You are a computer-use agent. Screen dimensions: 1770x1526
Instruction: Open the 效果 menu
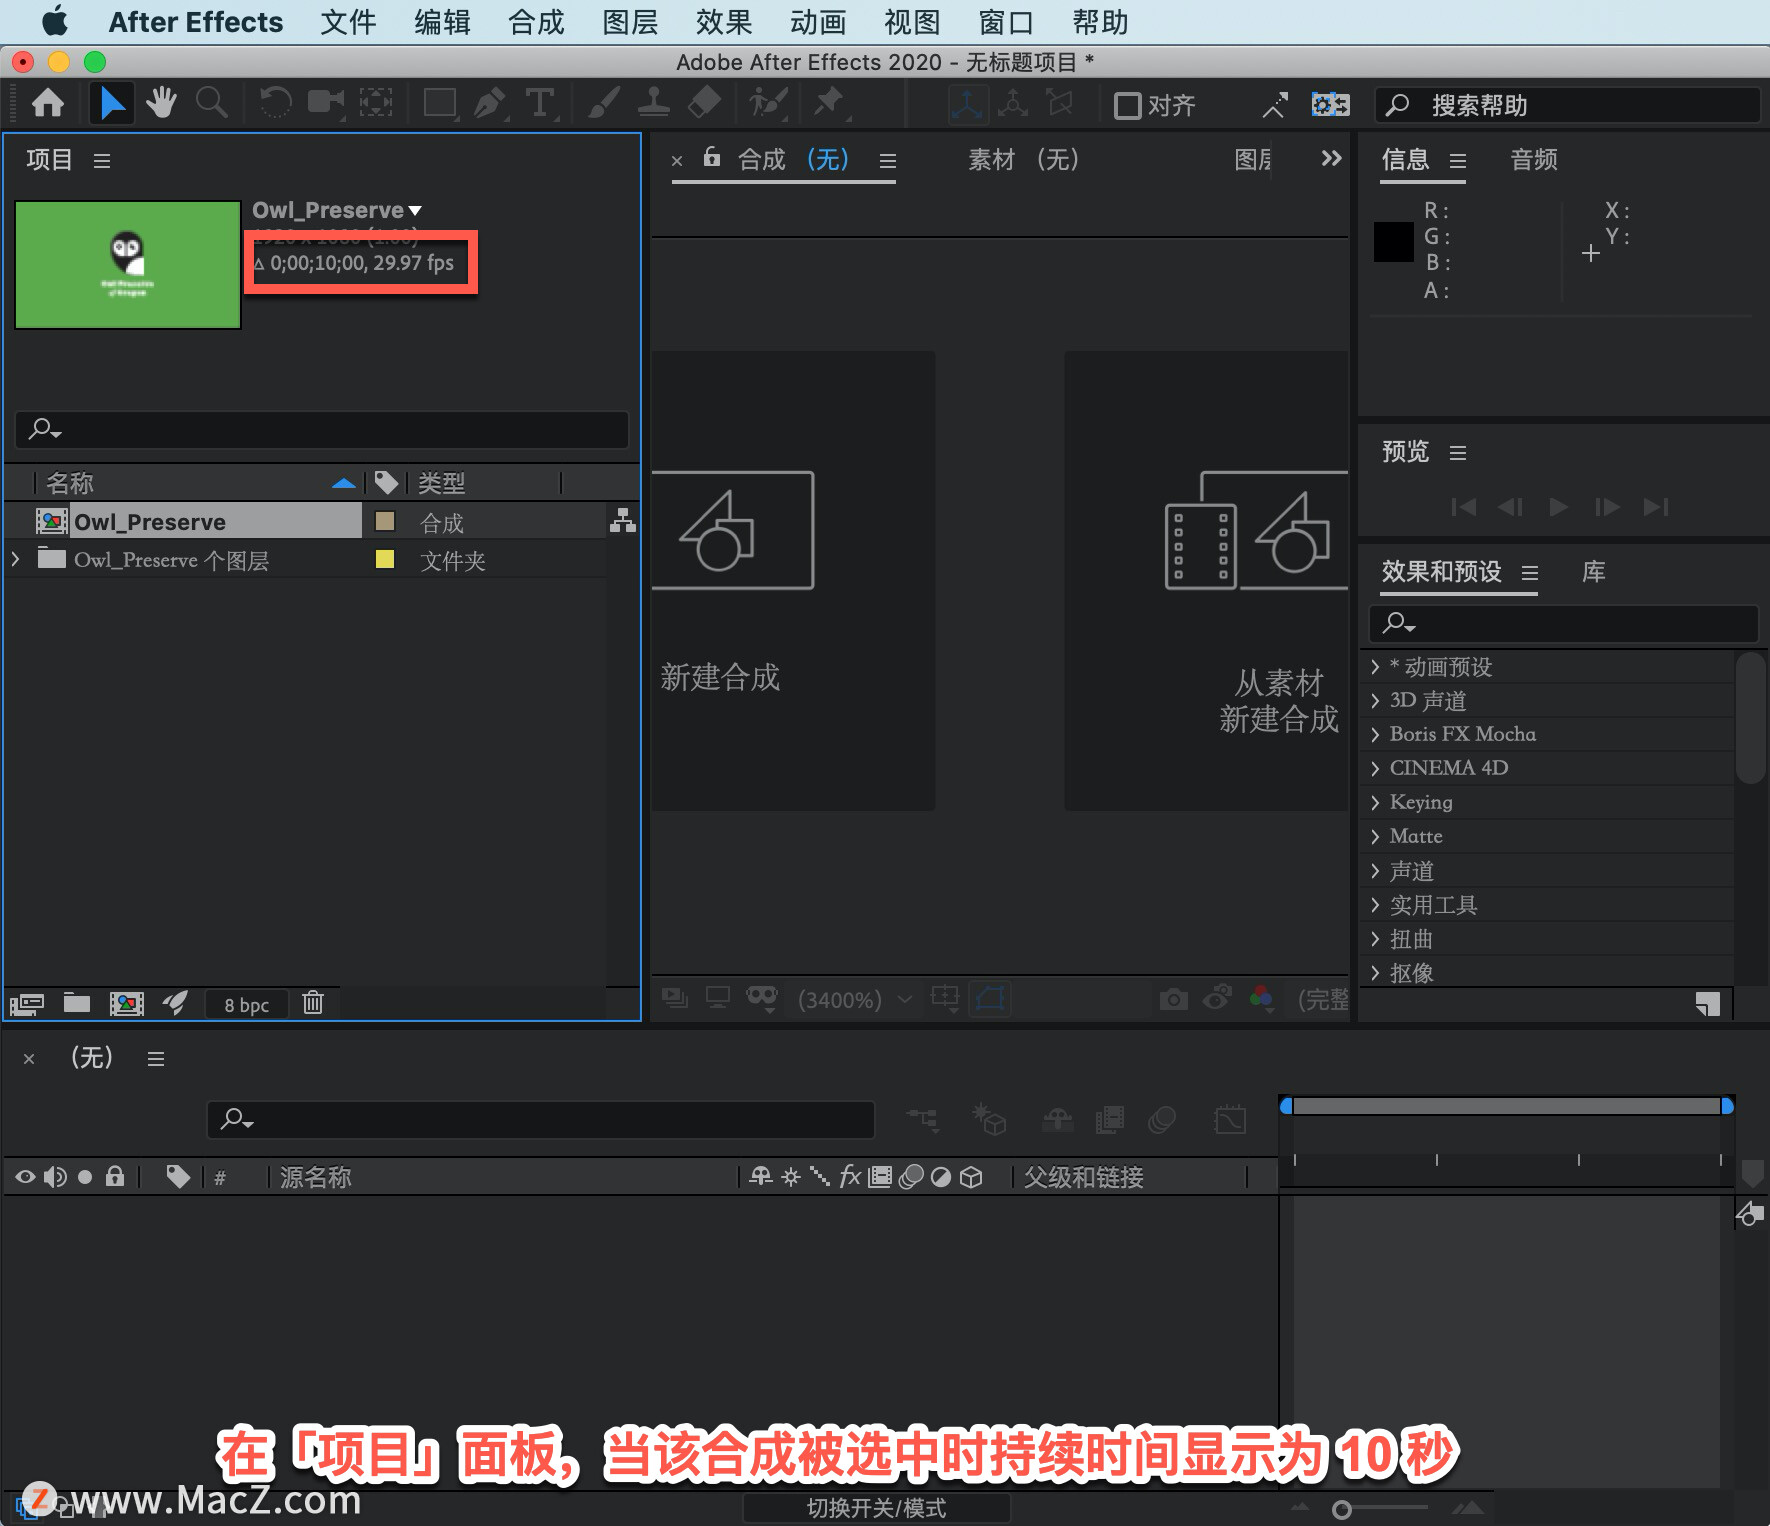pos(724,22)
